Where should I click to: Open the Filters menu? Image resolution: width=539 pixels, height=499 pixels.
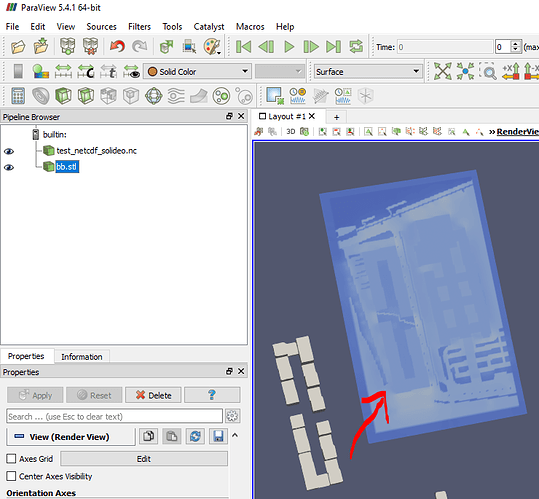click(139, 26)
